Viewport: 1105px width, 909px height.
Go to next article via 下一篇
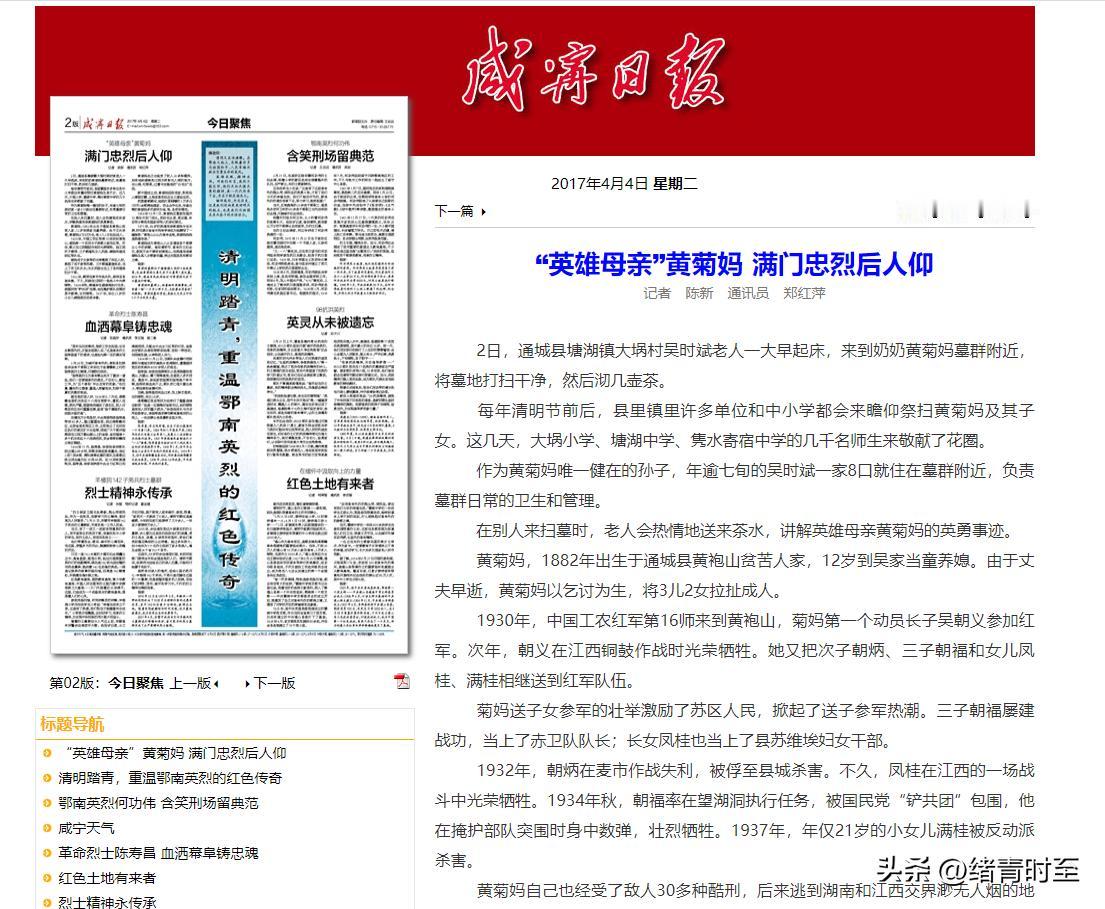point(454,211)
